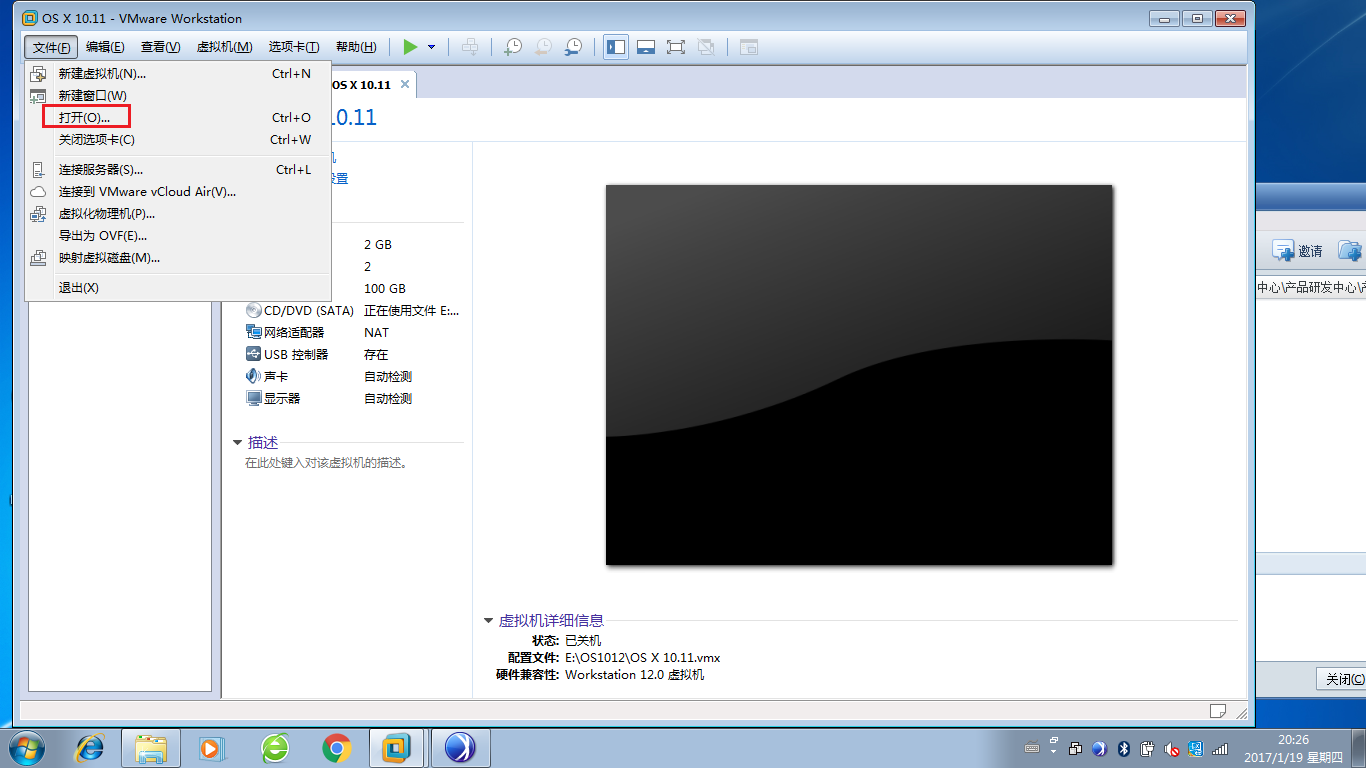Choose 新建窗口(W) from the file menu
The image size is (1366, 768).
(x=178, y=95)
